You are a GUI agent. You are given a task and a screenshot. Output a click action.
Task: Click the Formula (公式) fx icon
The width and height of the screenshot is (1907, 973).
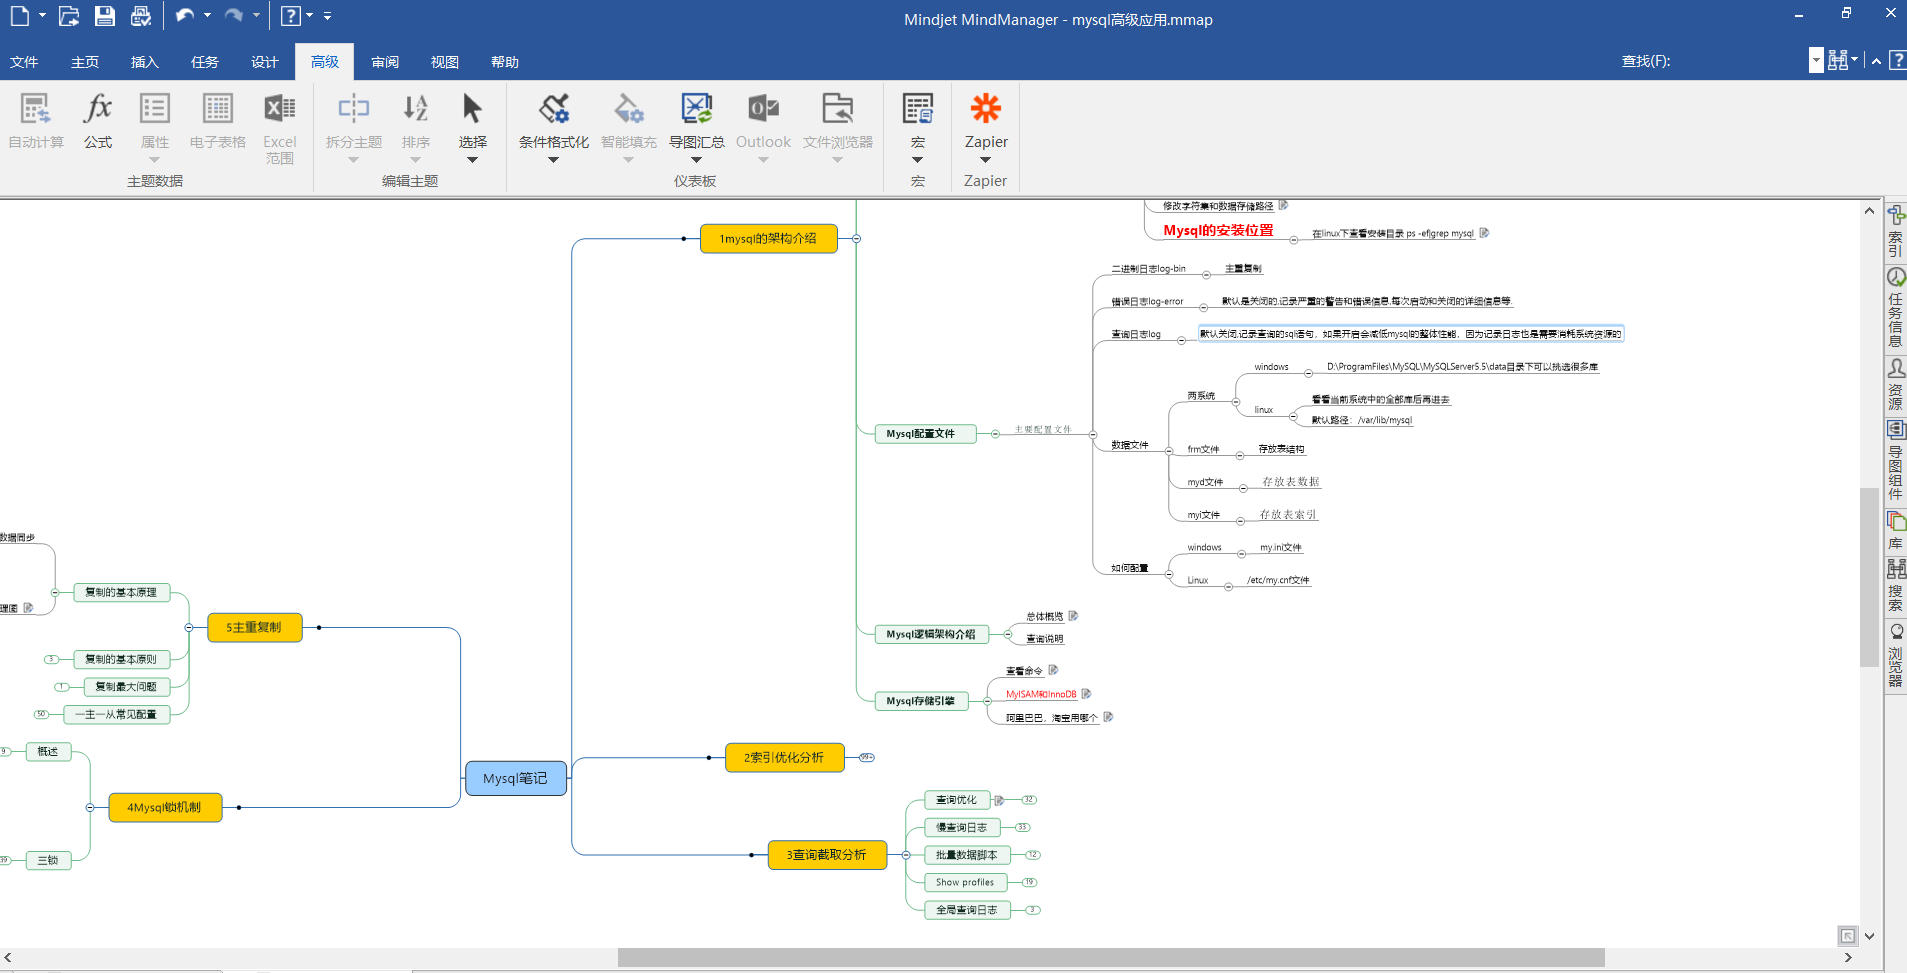(x=98, y=109)
